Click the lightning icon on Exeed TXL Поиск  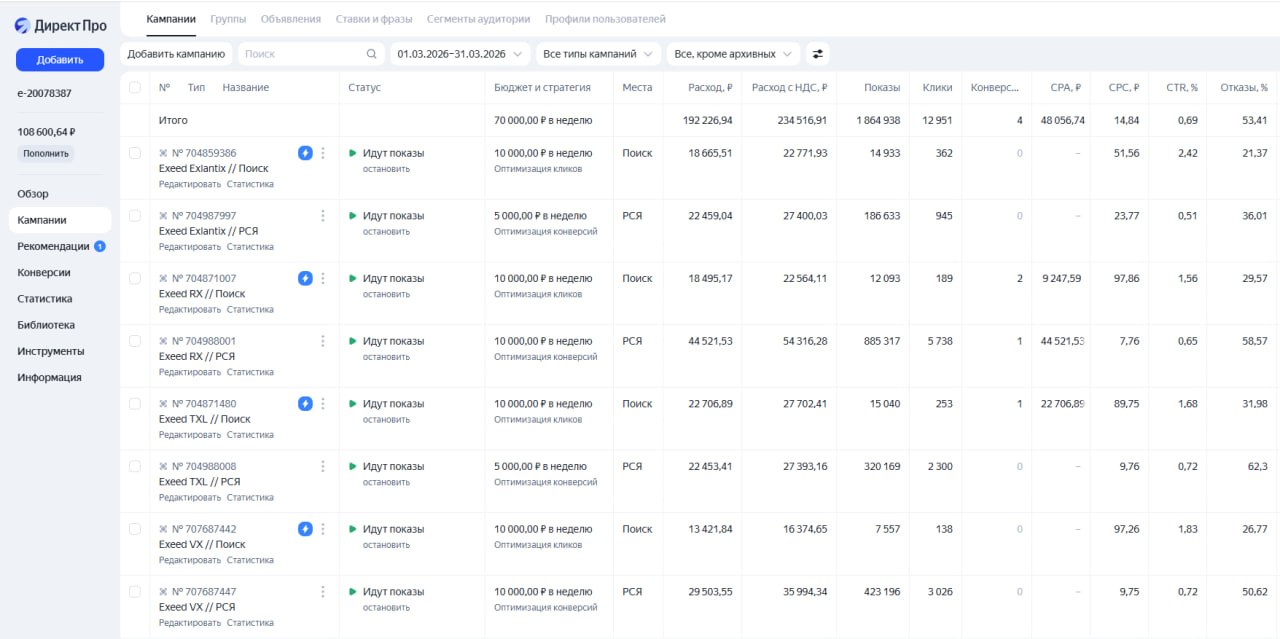pyautogui.click(x=305, y=404)
